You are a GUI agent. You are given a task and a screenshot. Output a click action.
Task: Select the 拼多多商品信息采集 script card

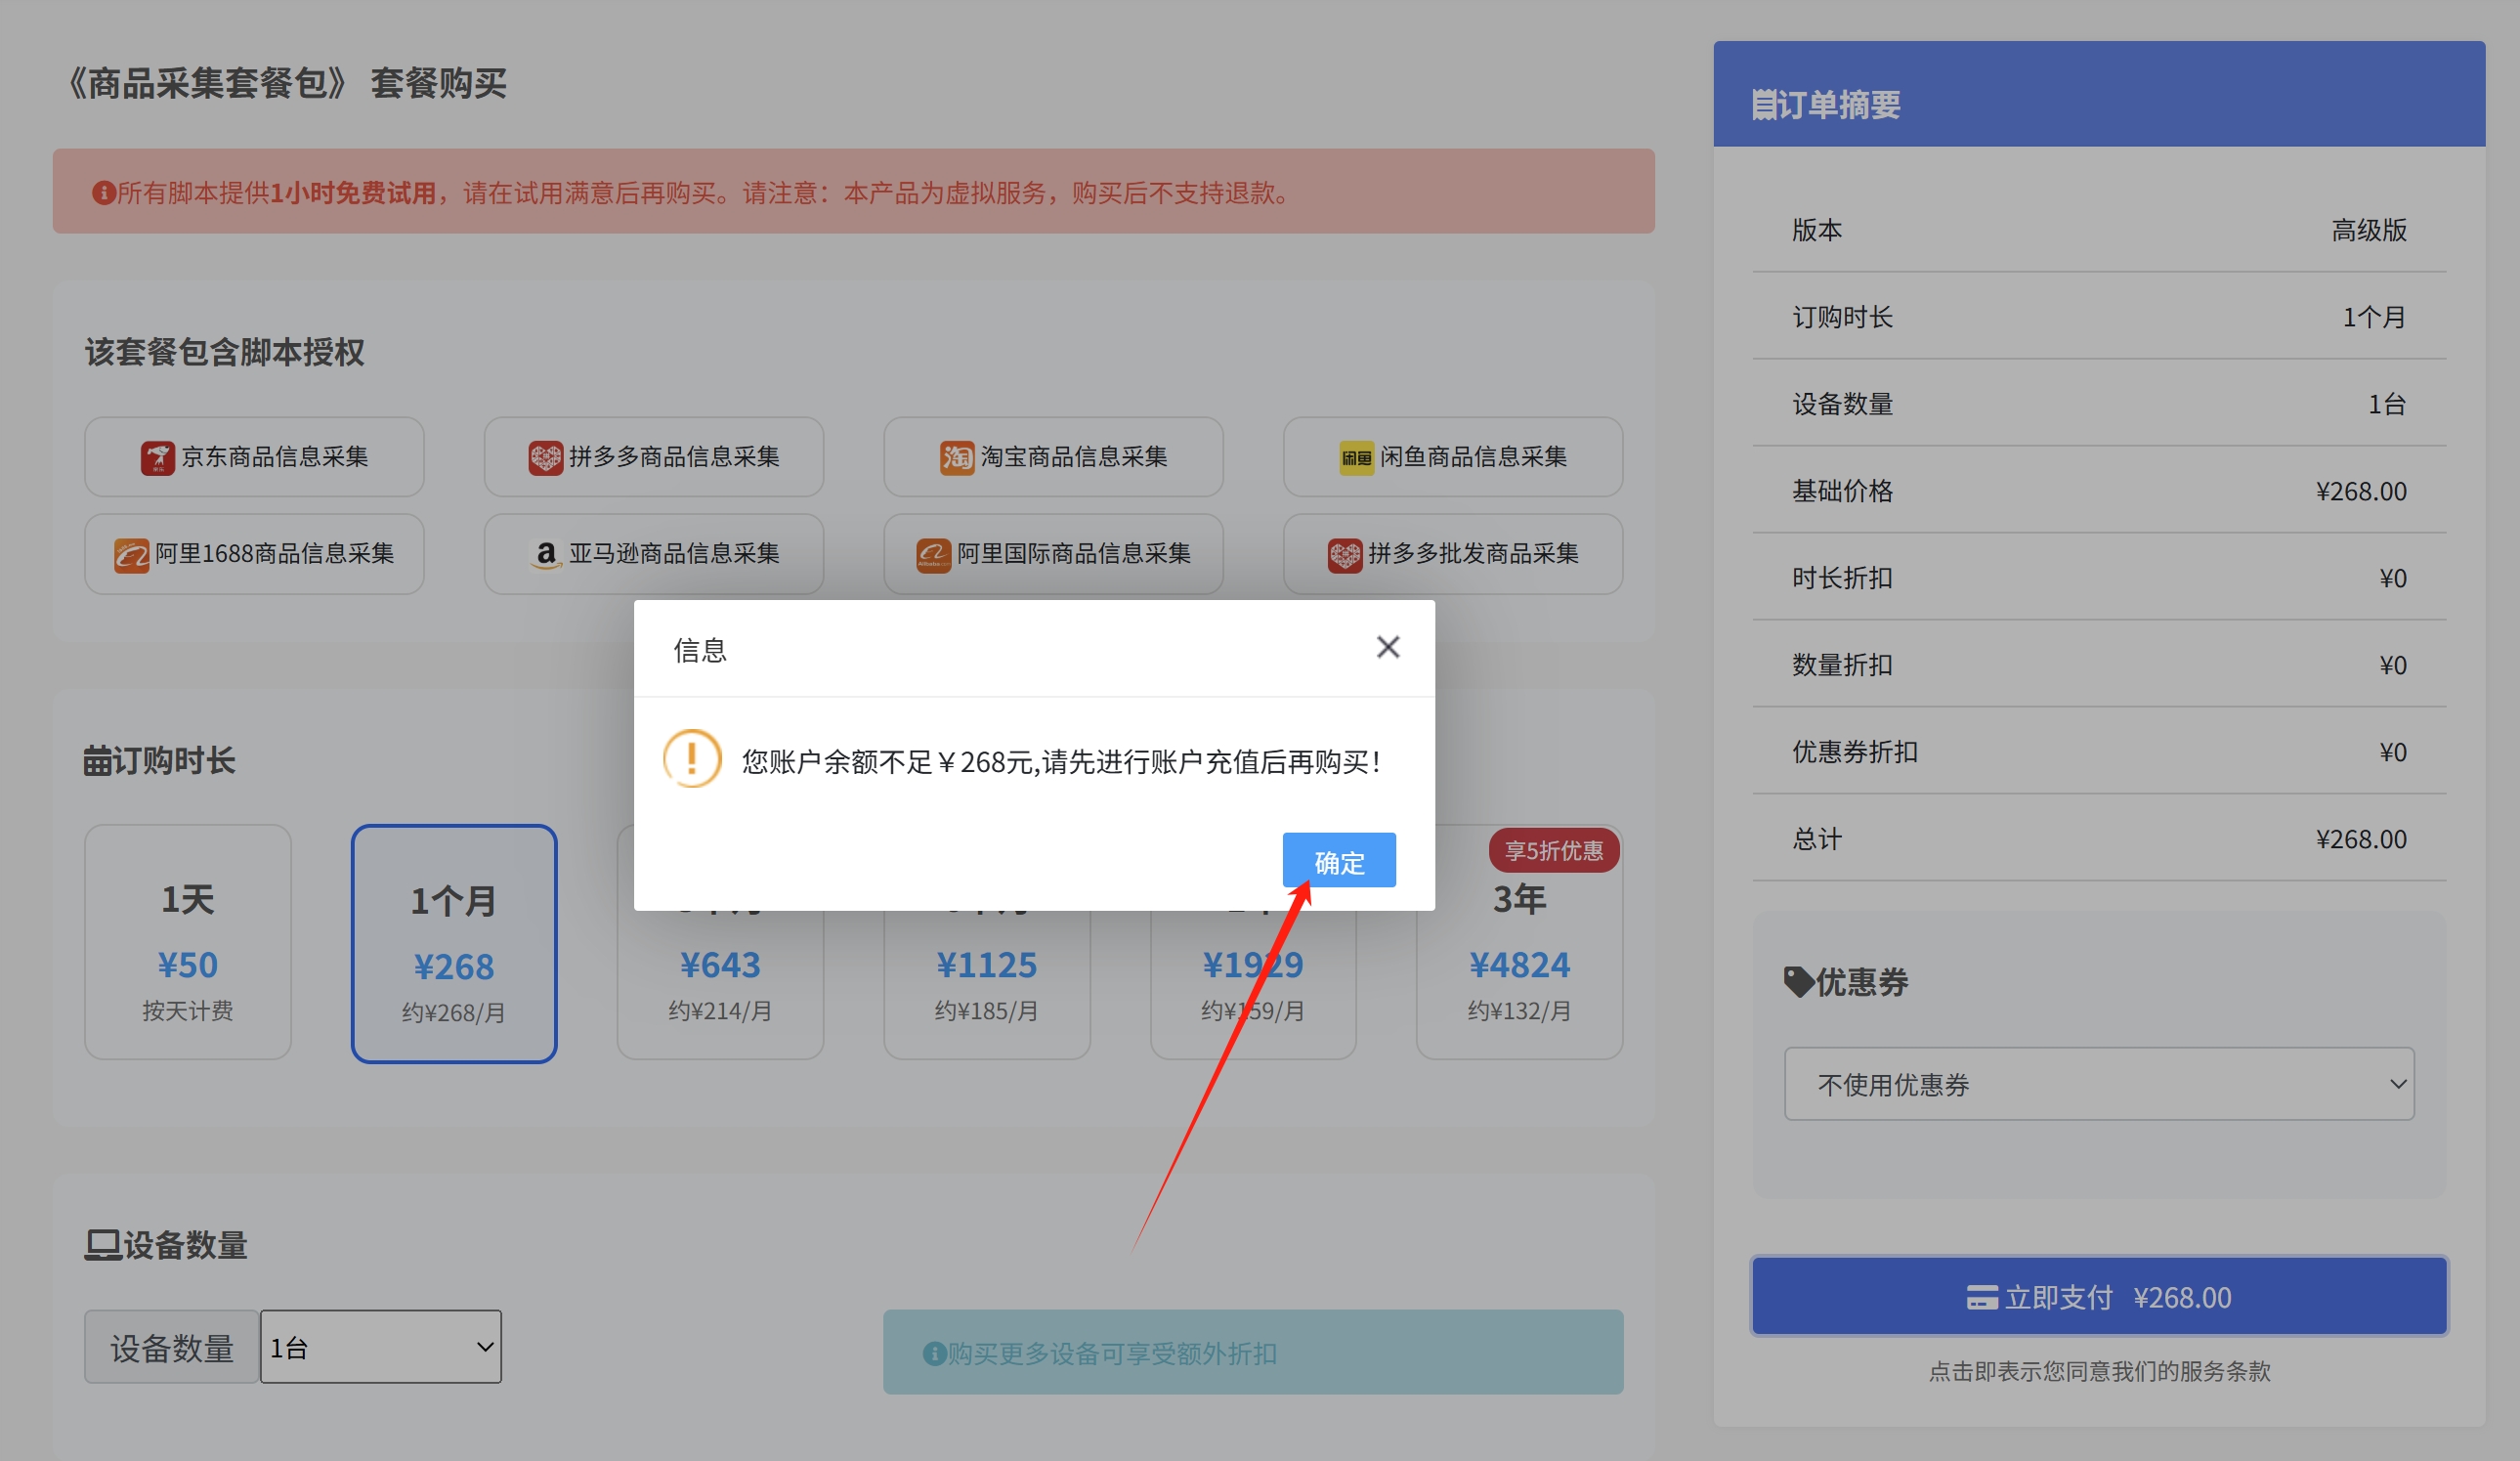[654, 457]
